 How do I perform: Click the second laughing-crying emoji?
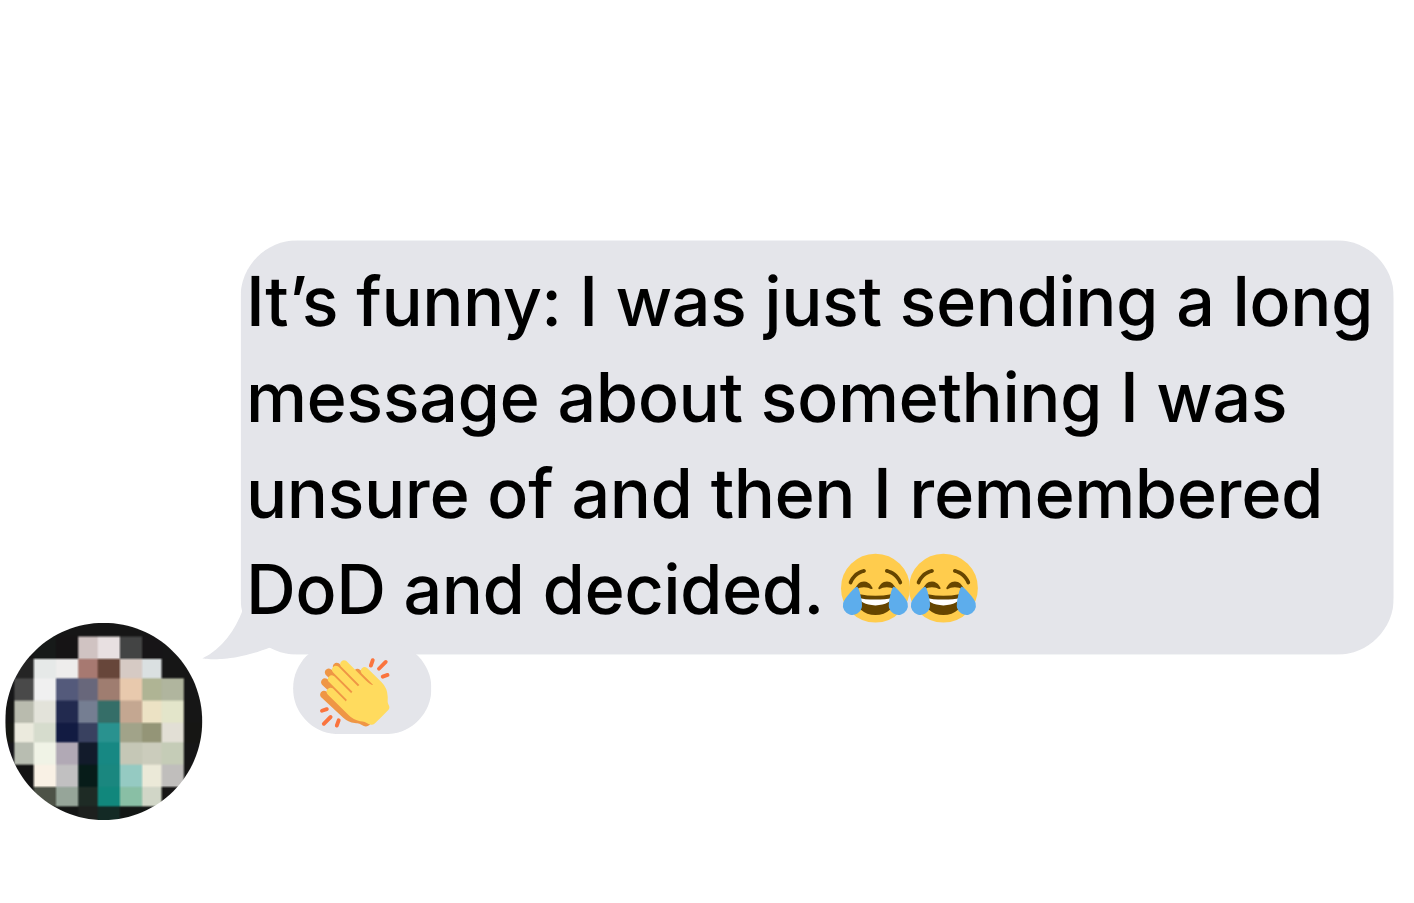click(944, 588)
